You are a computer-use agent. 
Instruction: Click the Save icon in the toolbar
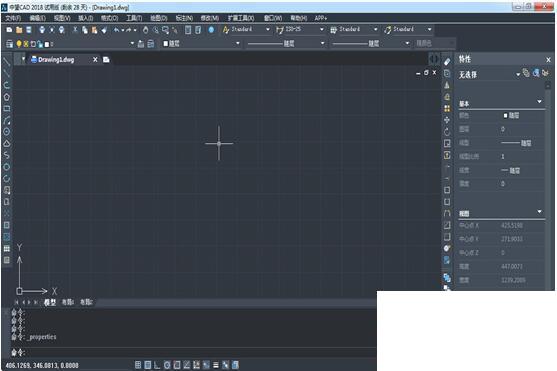29,30
